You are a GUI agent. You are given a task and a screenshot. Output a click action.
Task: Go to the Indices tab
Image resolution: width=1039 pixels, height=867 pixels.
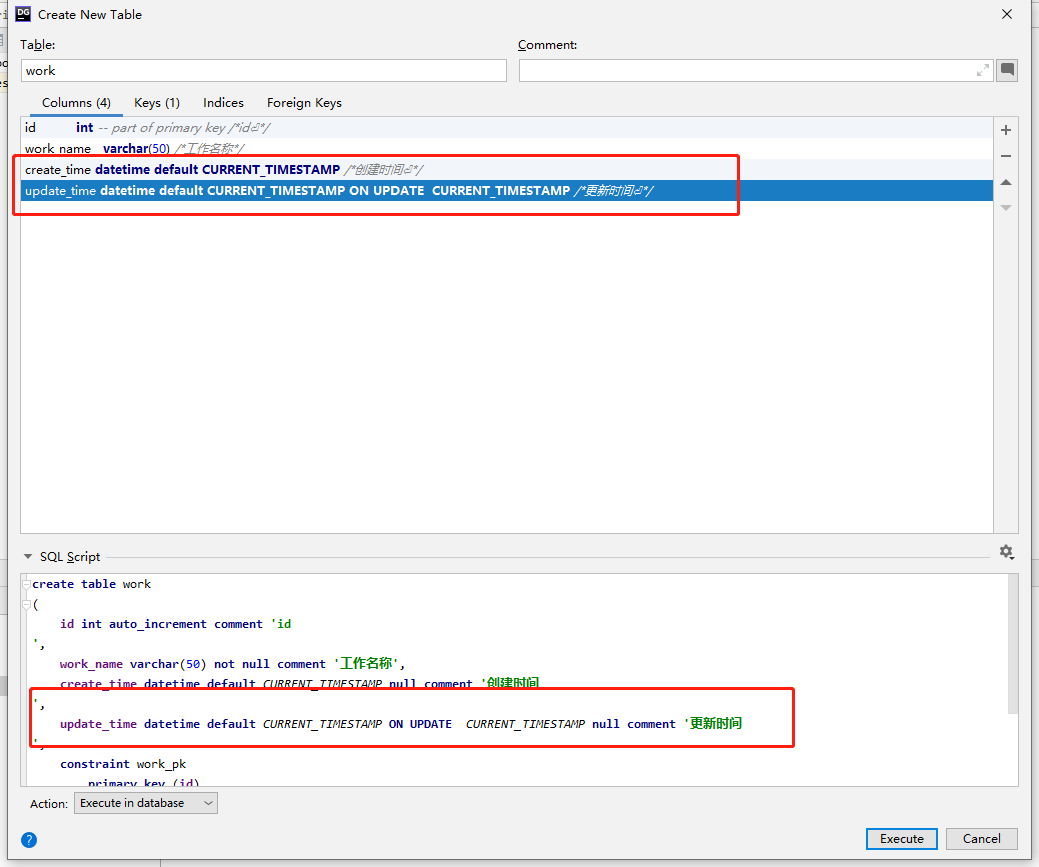[x=223, y=103]
